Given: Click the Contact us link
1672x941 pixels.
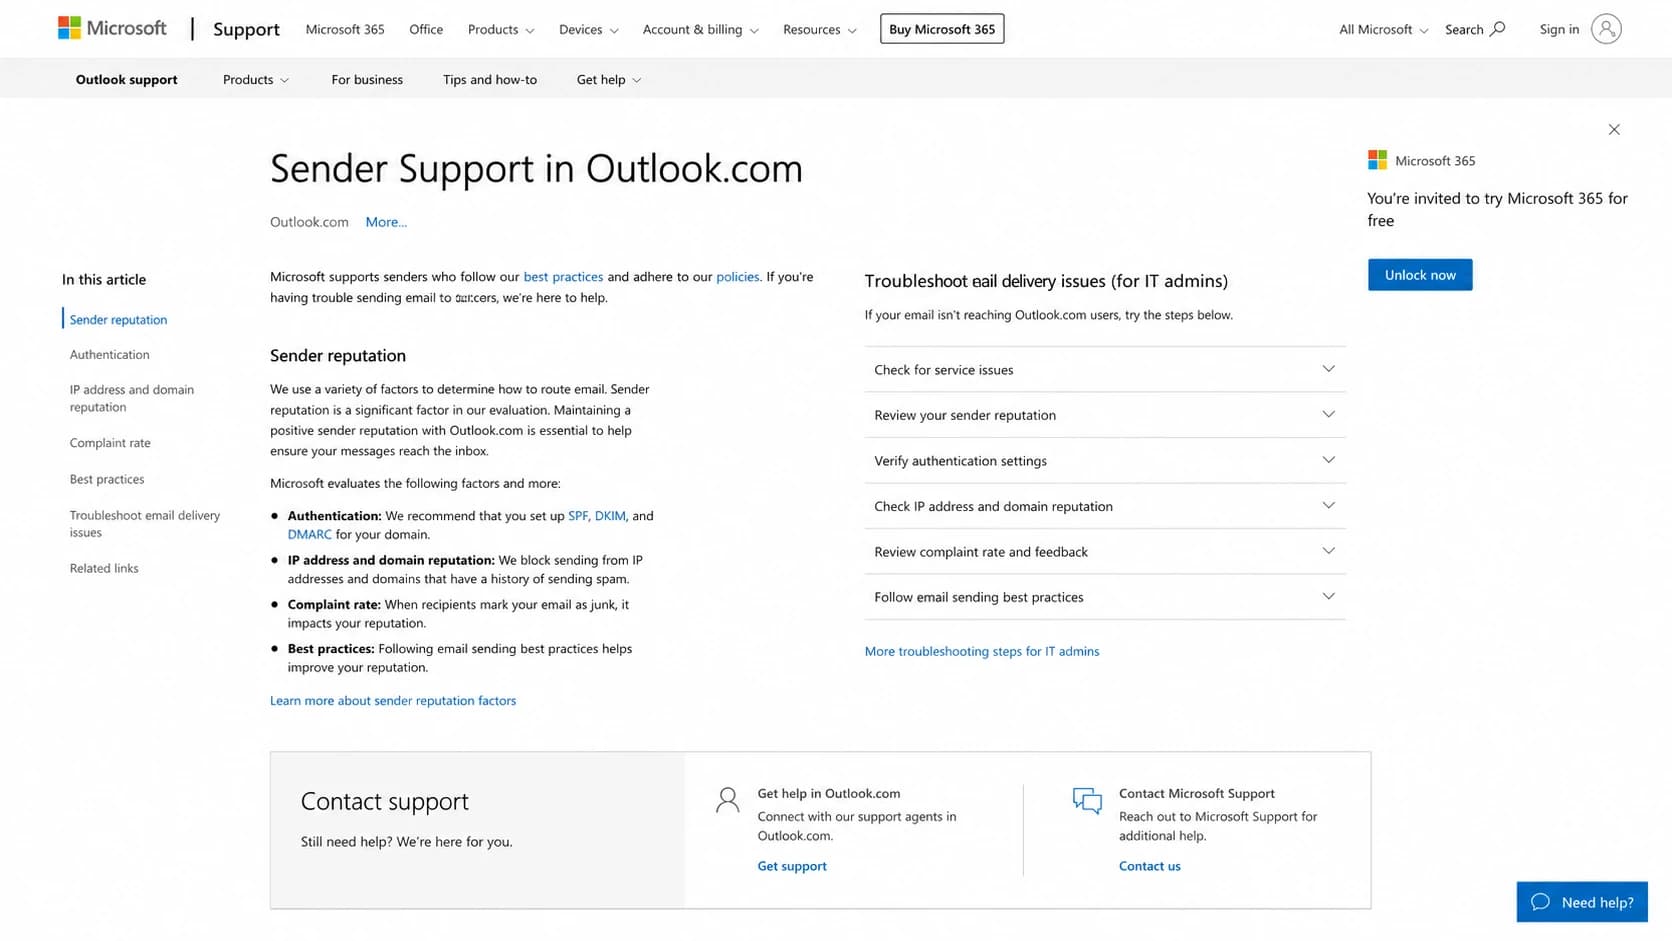Looking at the screenshot, I should click(1150, 866).
